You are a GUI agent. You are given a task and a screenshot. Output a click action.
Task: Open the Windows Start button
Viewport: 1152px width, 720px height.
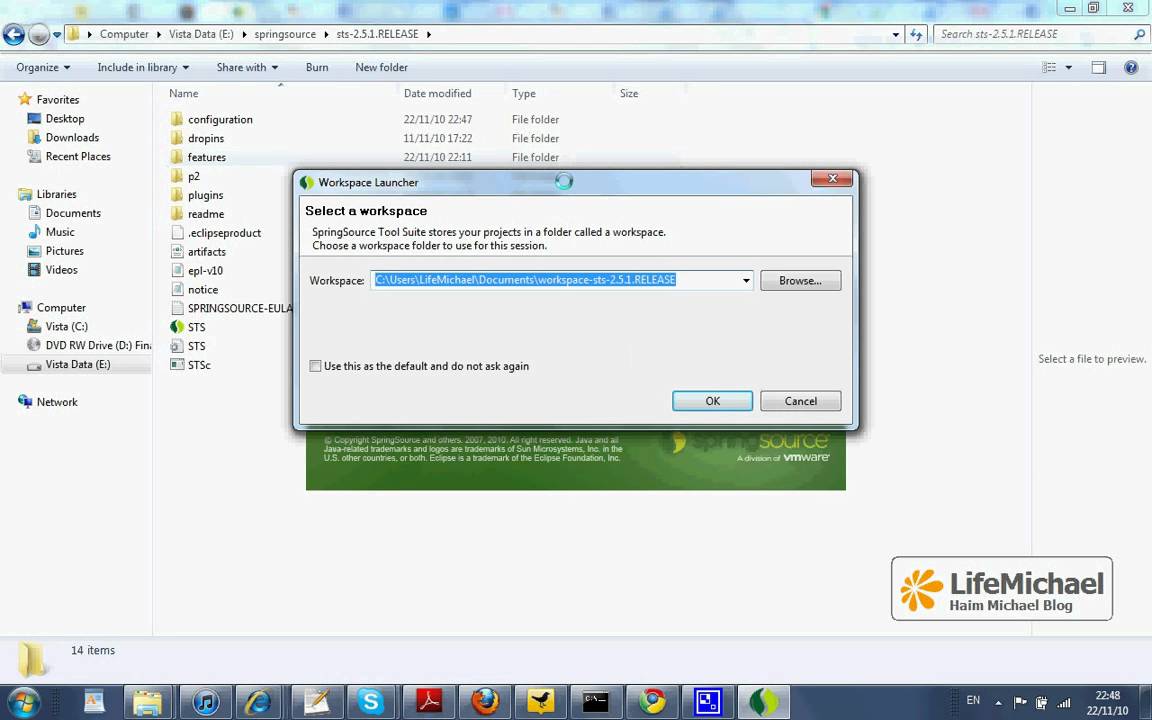24,702
